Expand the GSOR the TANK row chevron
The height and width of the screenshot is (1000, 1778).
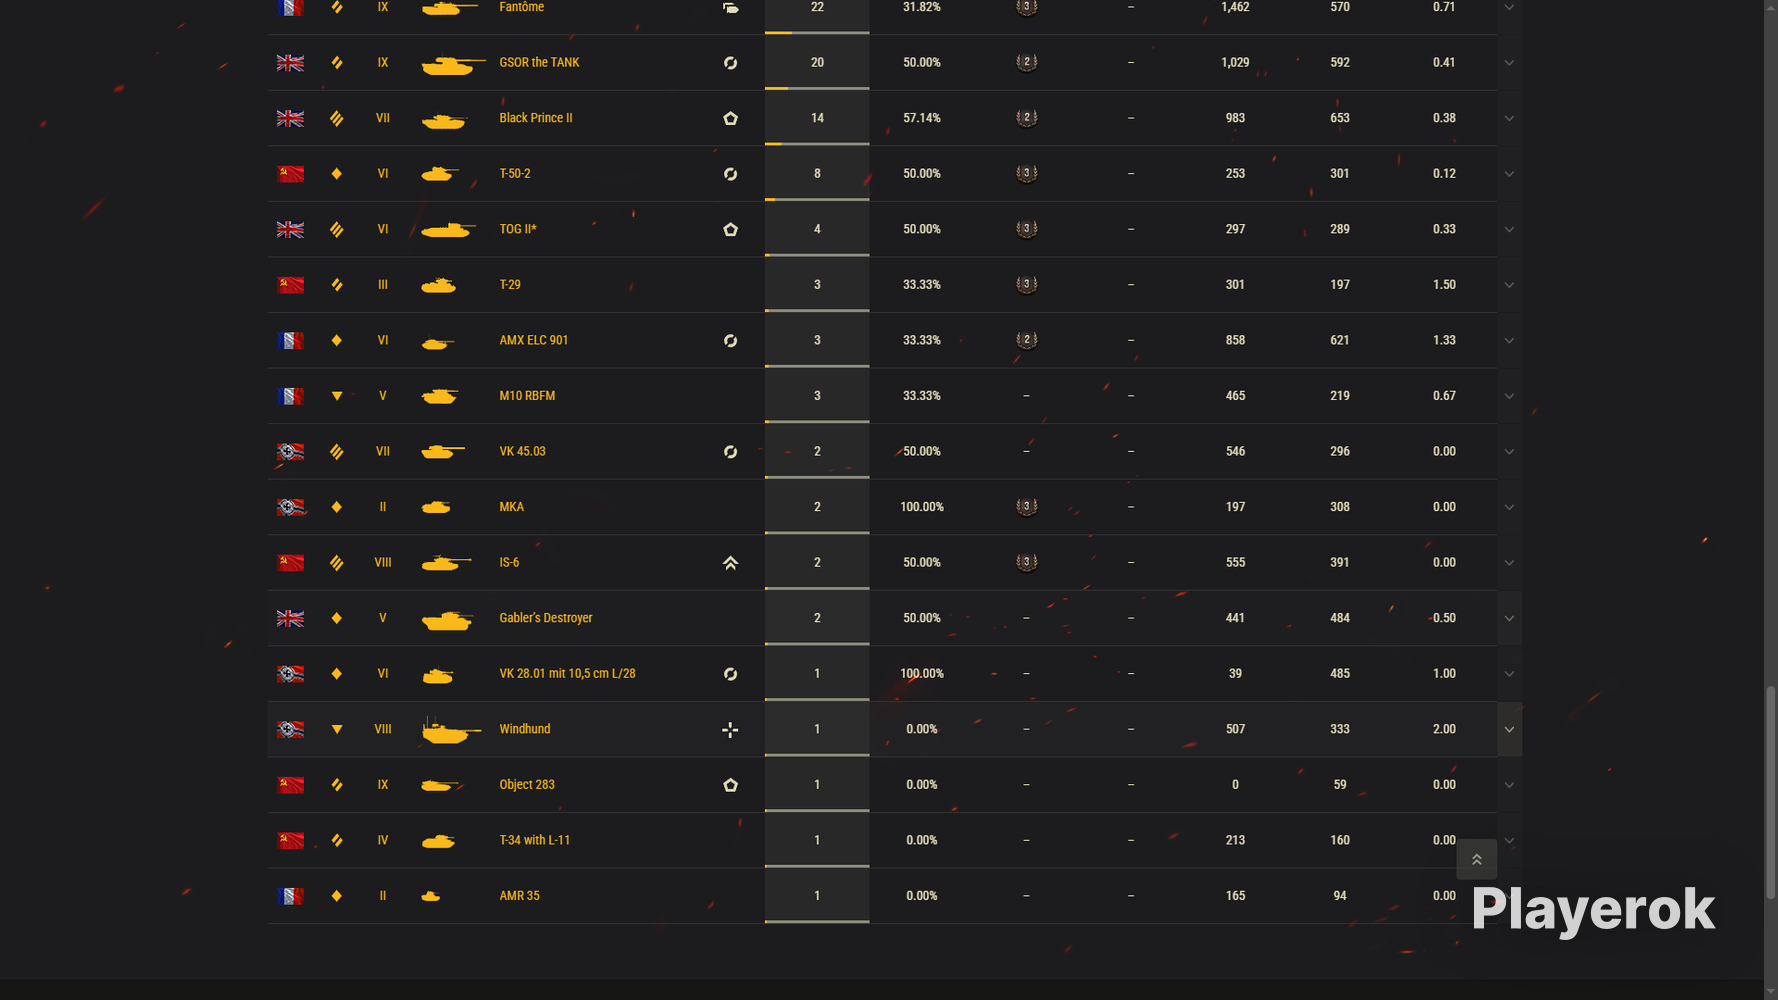pyautogui.click(x=1509, y=62)
